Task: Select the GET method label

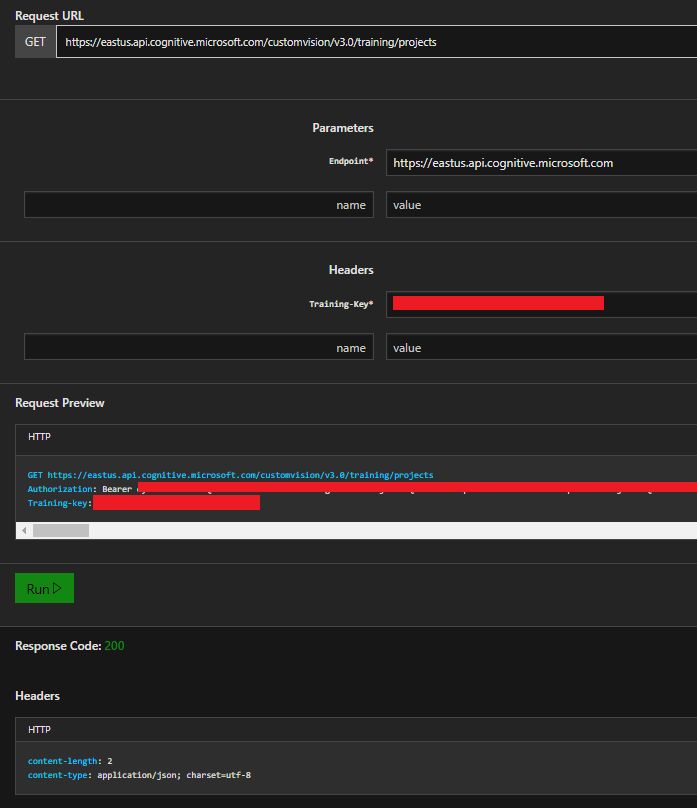Action: [35, 42]
